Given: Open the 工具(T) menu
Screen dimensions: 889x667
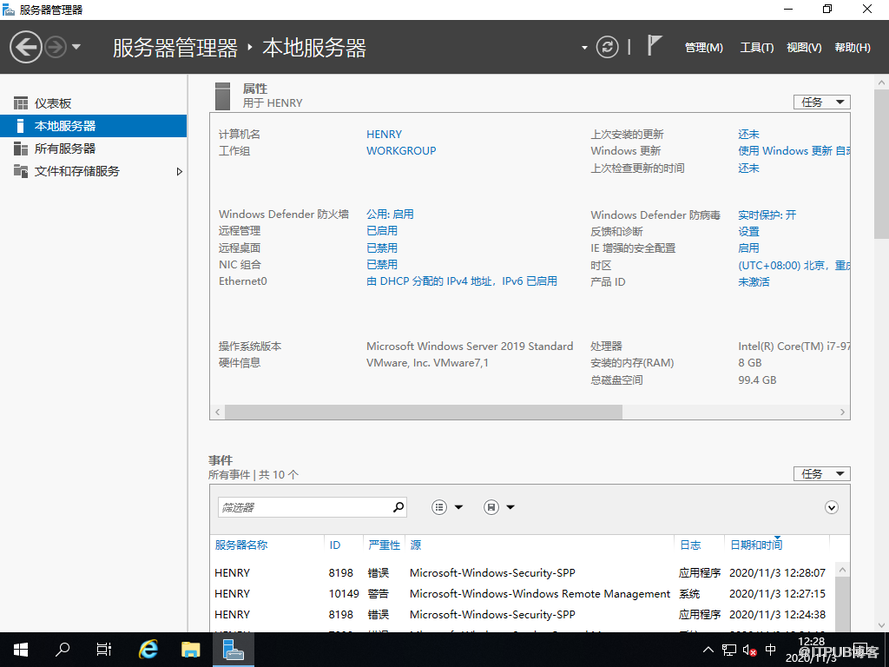Looking at the screenshot, I should click(x=756, y=47).
